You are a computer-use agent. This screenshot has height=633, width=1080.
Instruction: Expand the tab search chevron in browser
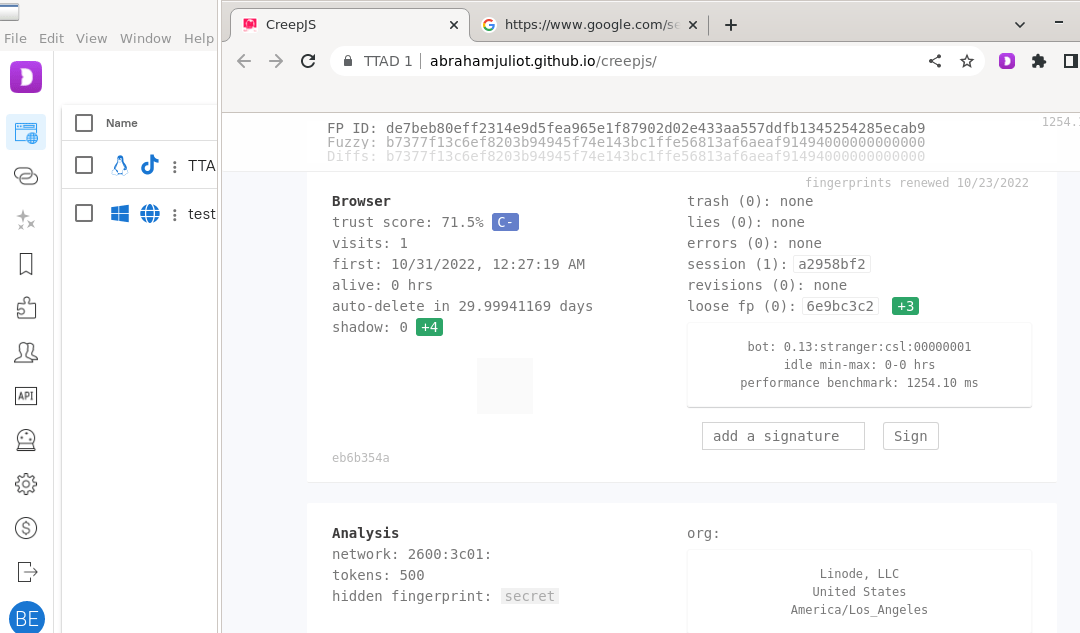1020,24
